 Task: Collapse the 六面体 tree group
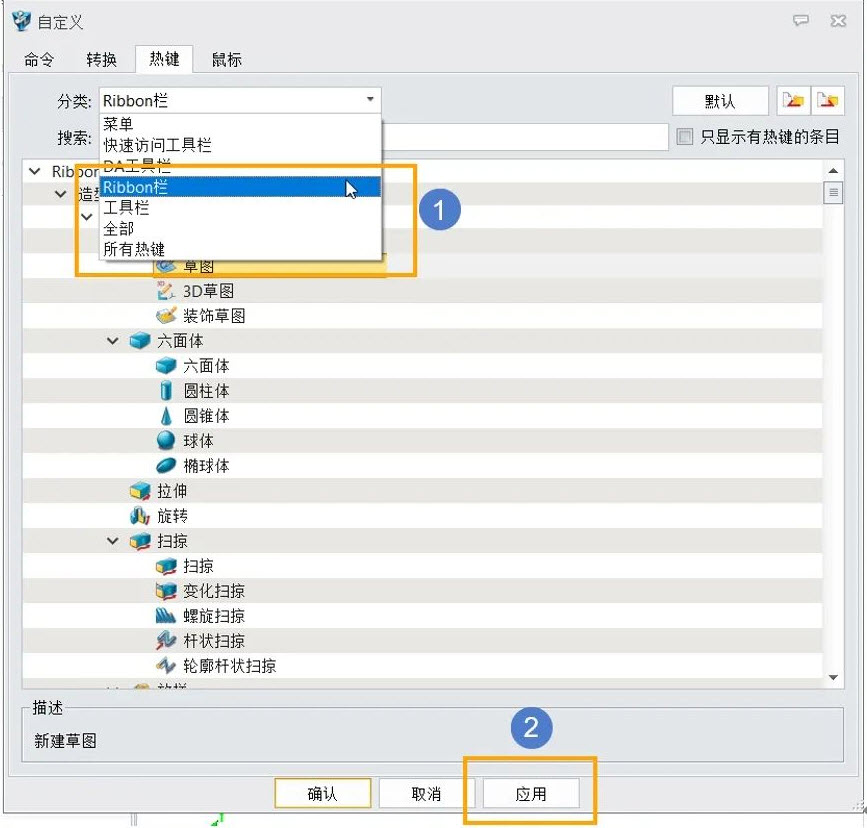tap(113, 341)
